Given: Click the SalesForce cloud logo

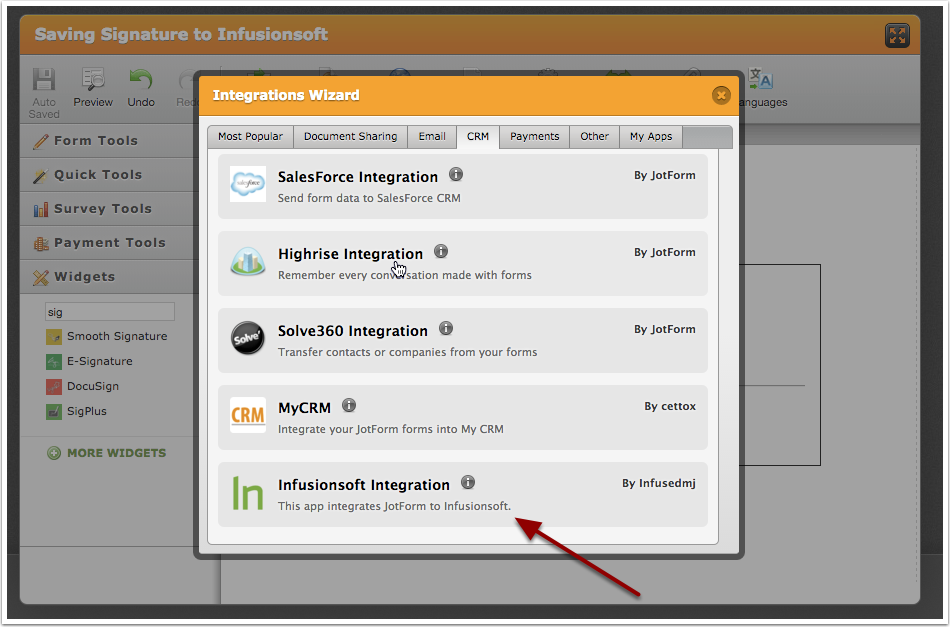Looking at the screenshot, I should [248, 184].
